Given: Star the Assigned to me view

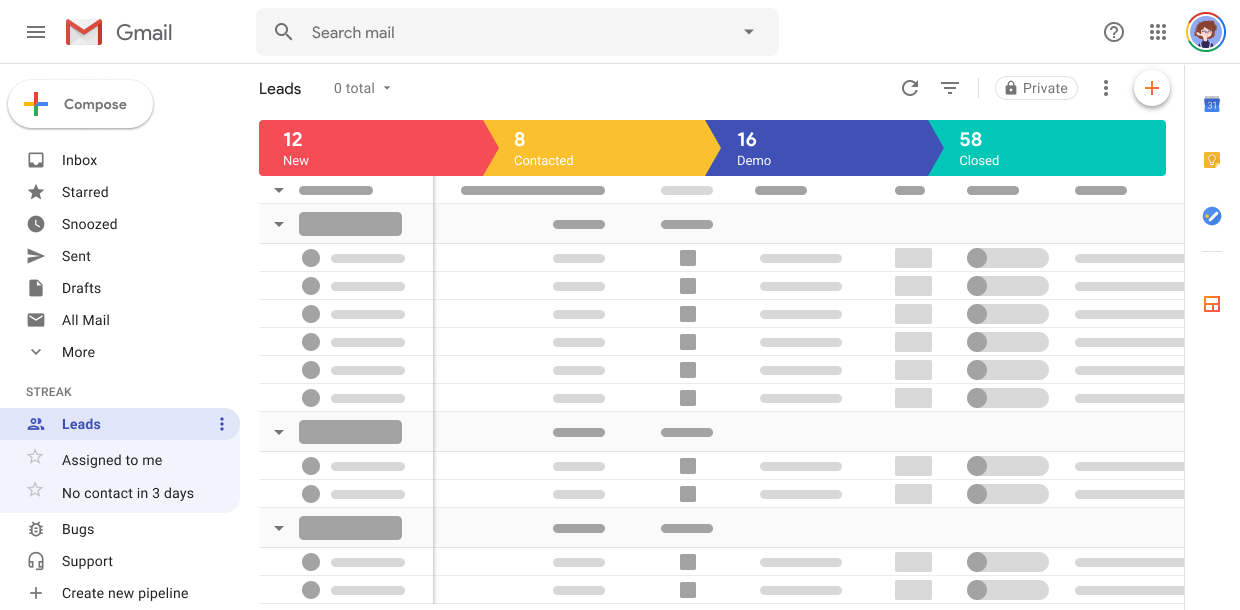Looking at the screenshot, I should tap(35, 458).
